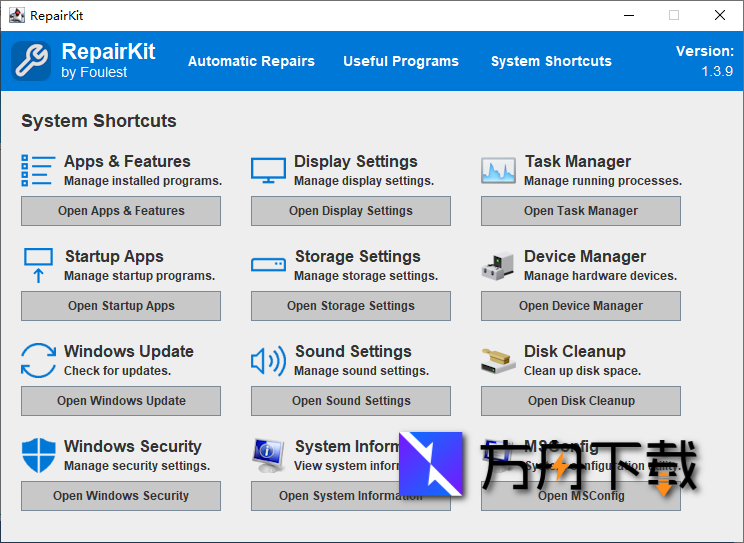
Task: Click the 'Manage running processes.' description
Action: coord(603,181)
